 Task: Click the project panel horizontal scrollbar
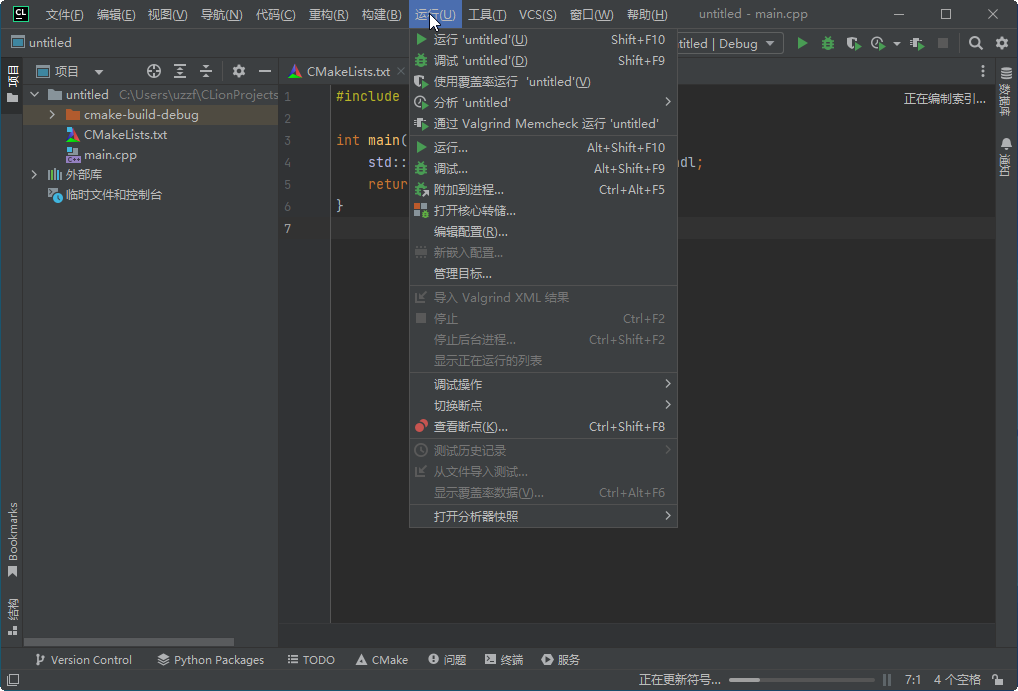point(129,642)
